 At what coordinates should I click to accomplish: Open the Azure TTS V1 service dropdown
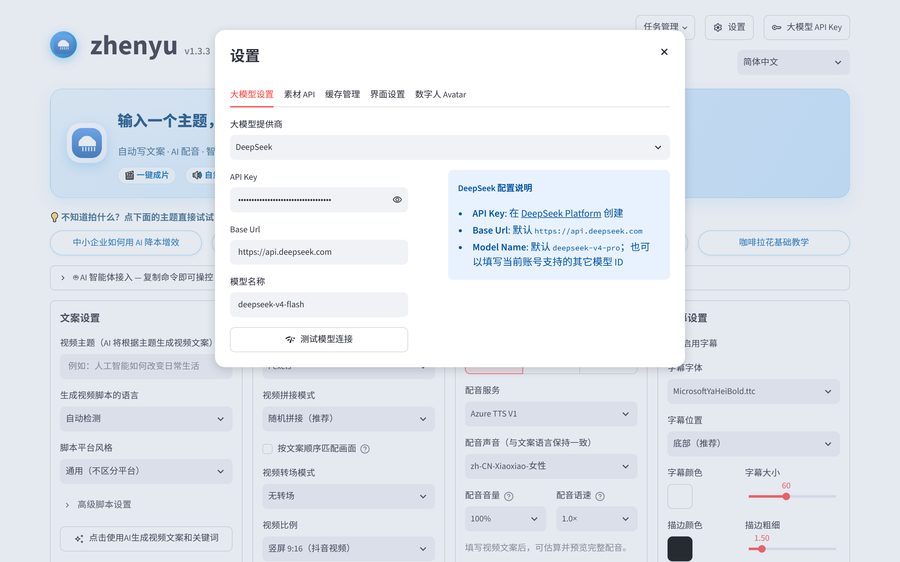551,413
